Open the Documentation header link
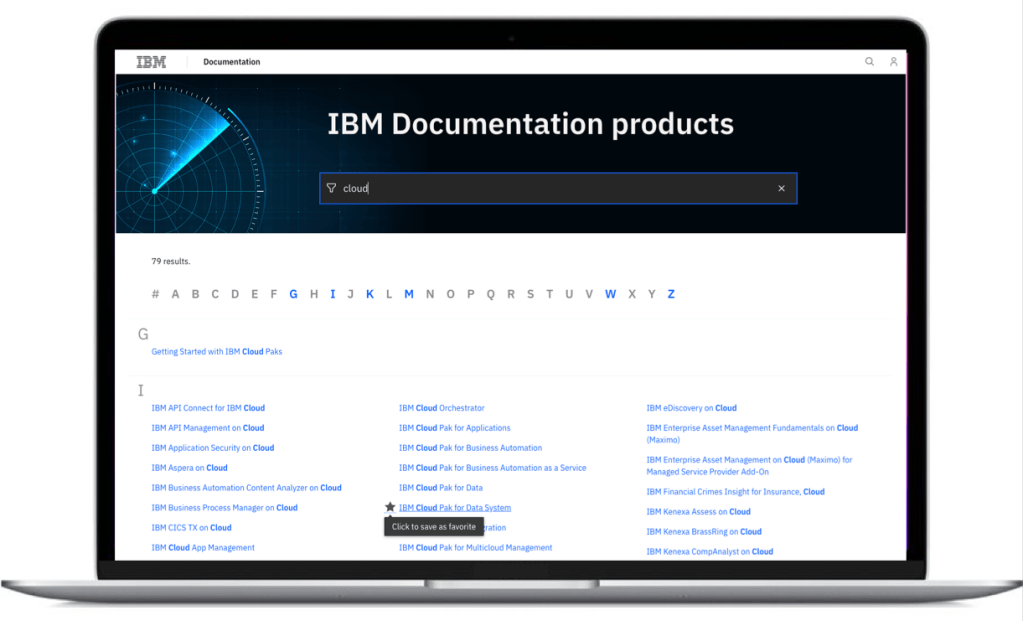Screen dimensions: 1023x621 231,62
